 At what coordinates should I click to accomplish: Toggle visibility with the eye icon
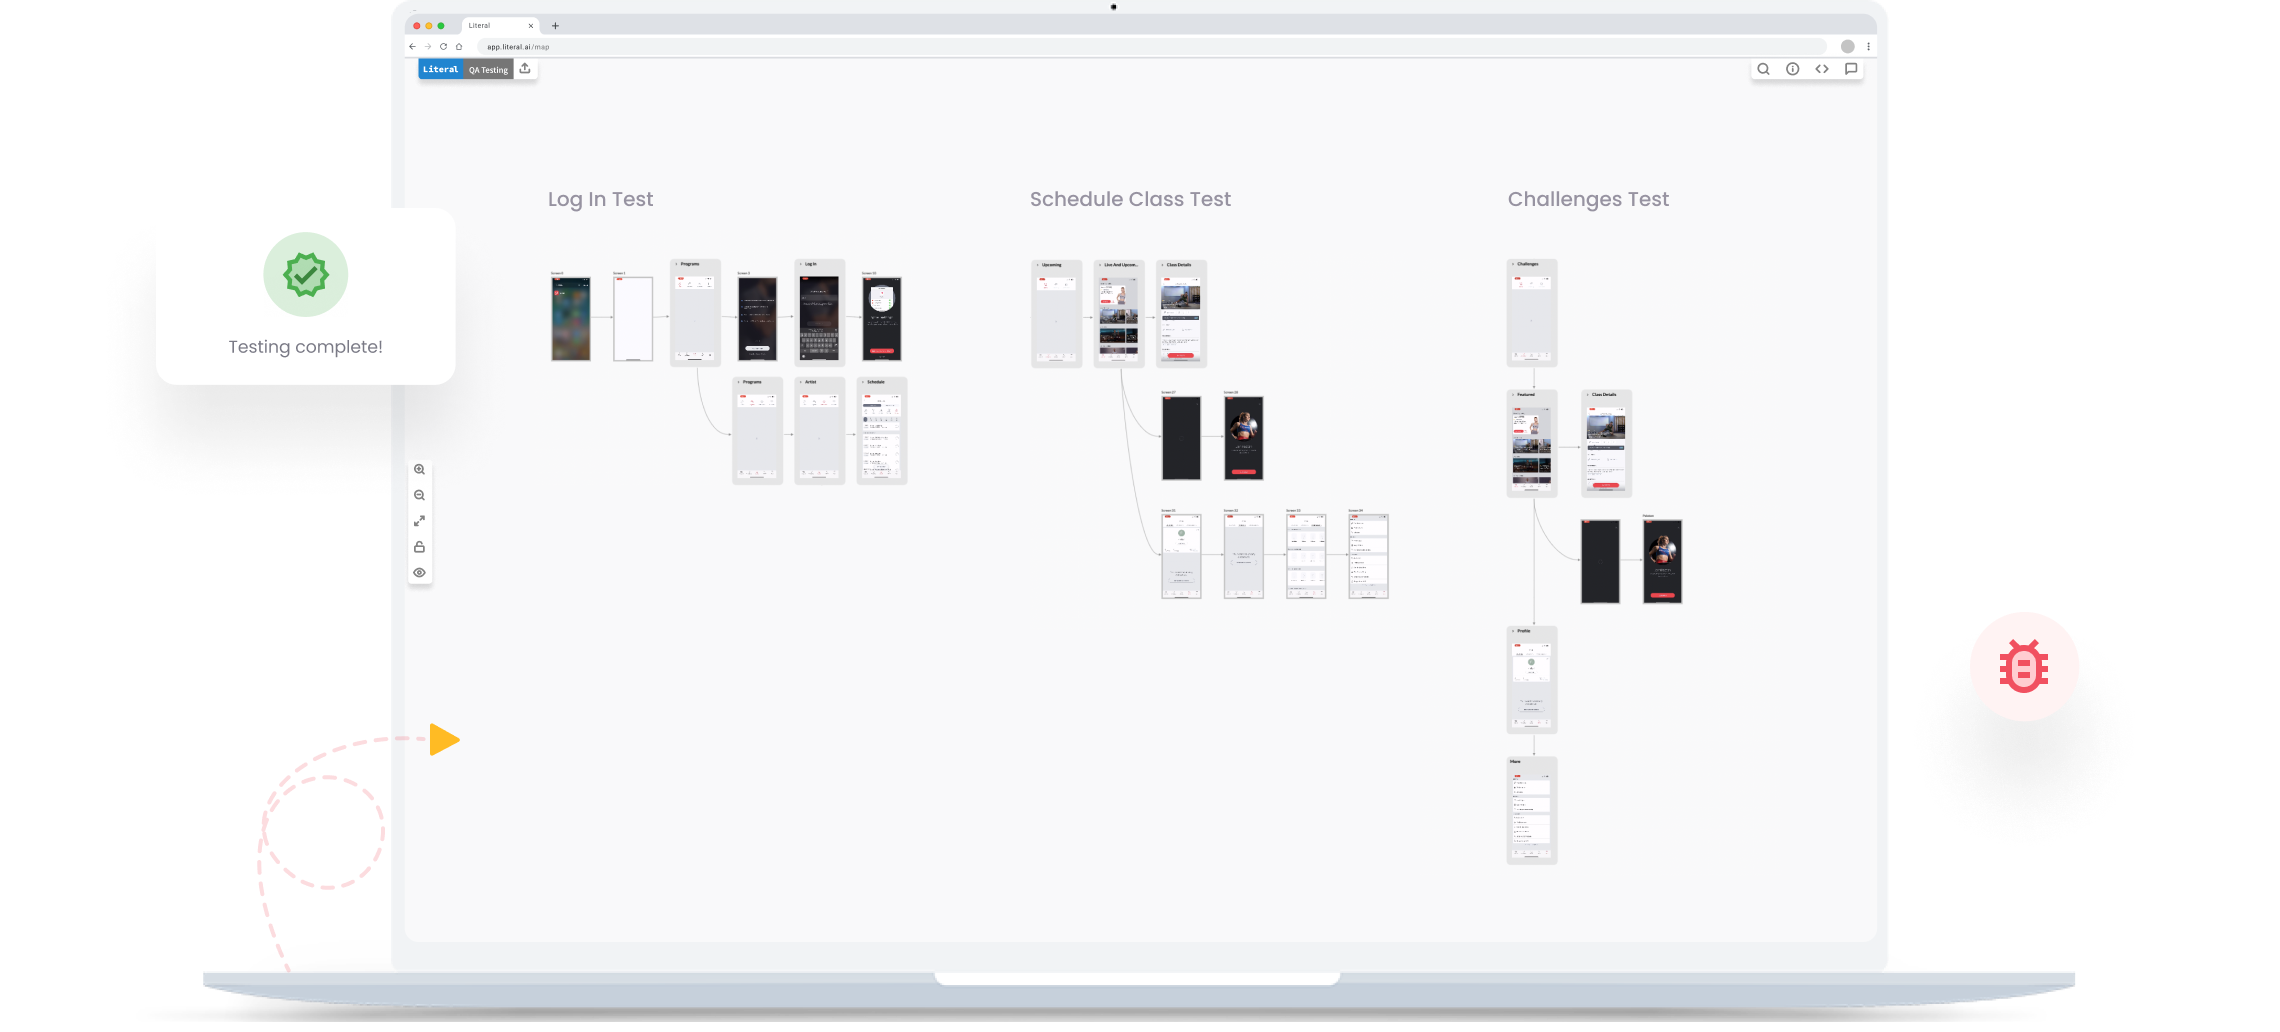tap(420, 573)
